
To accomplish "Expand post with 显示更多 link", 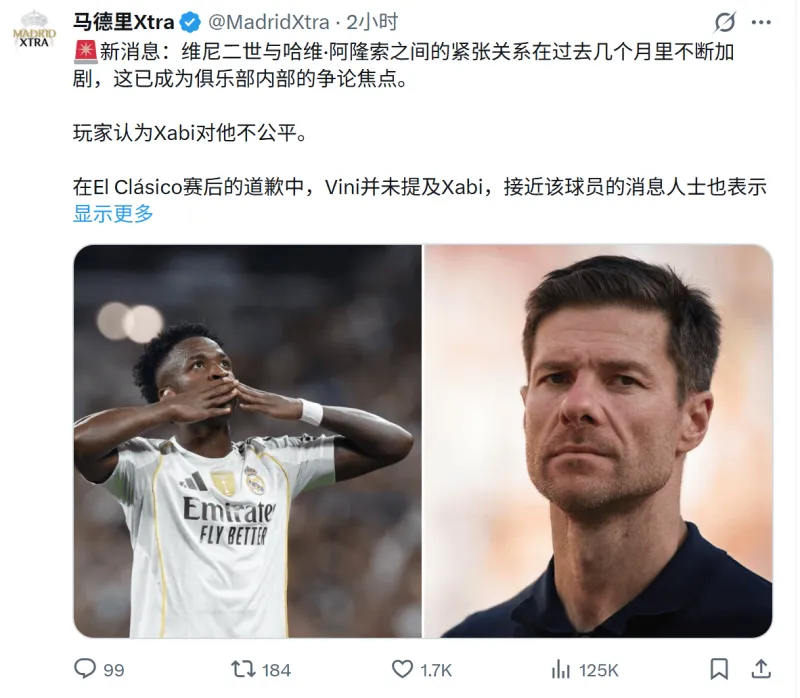I will [113, 213].
